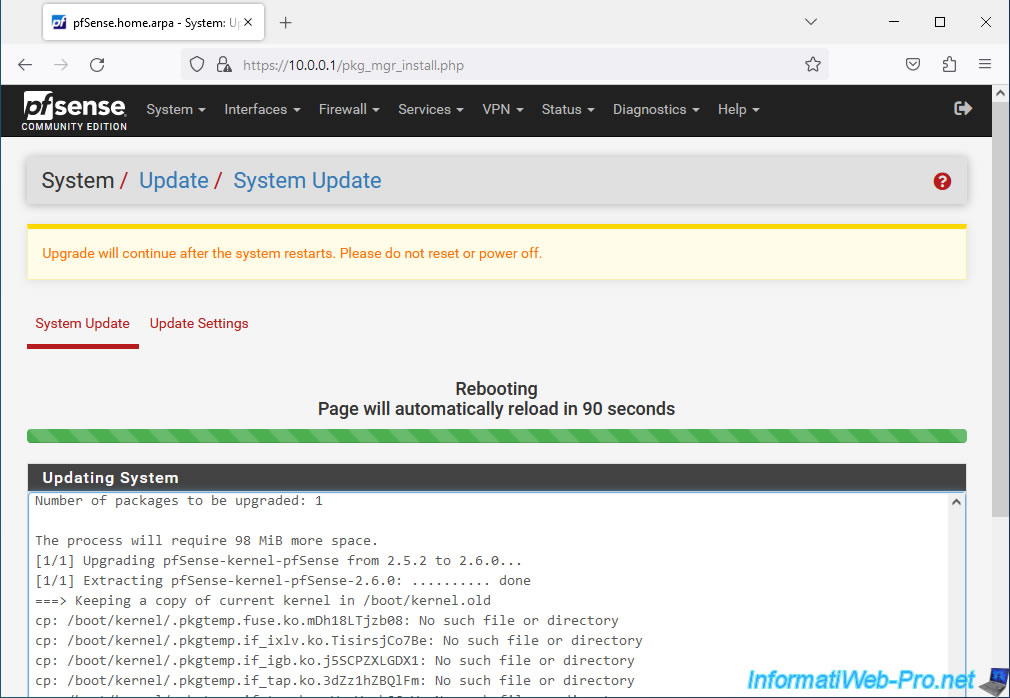The image size is (1010, 698).
Task: Click the Updating System panel header
Action: coord(497,478)
